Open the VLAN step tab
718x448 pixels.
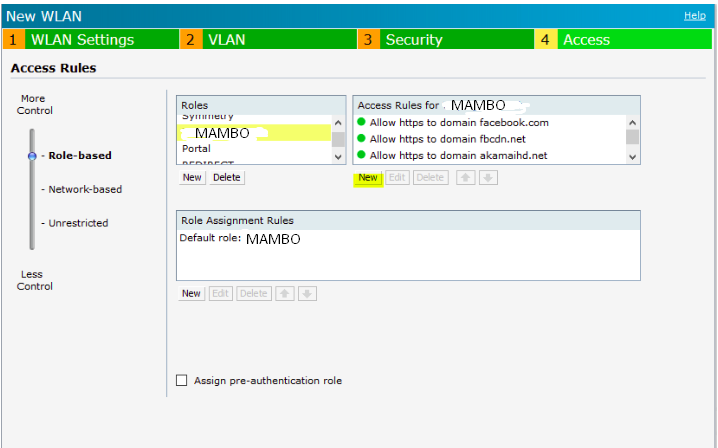pos(225,40)
